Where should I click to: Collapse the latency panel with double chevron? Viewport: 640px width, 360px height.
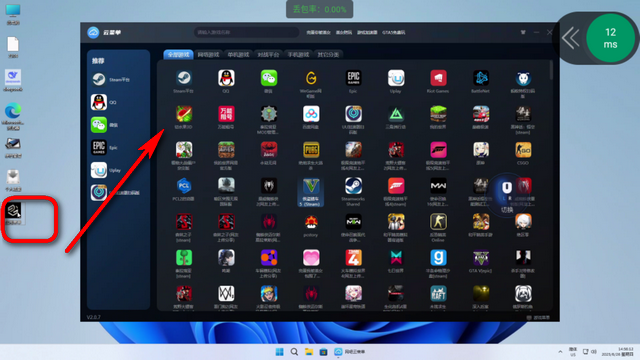coord(570,38)
